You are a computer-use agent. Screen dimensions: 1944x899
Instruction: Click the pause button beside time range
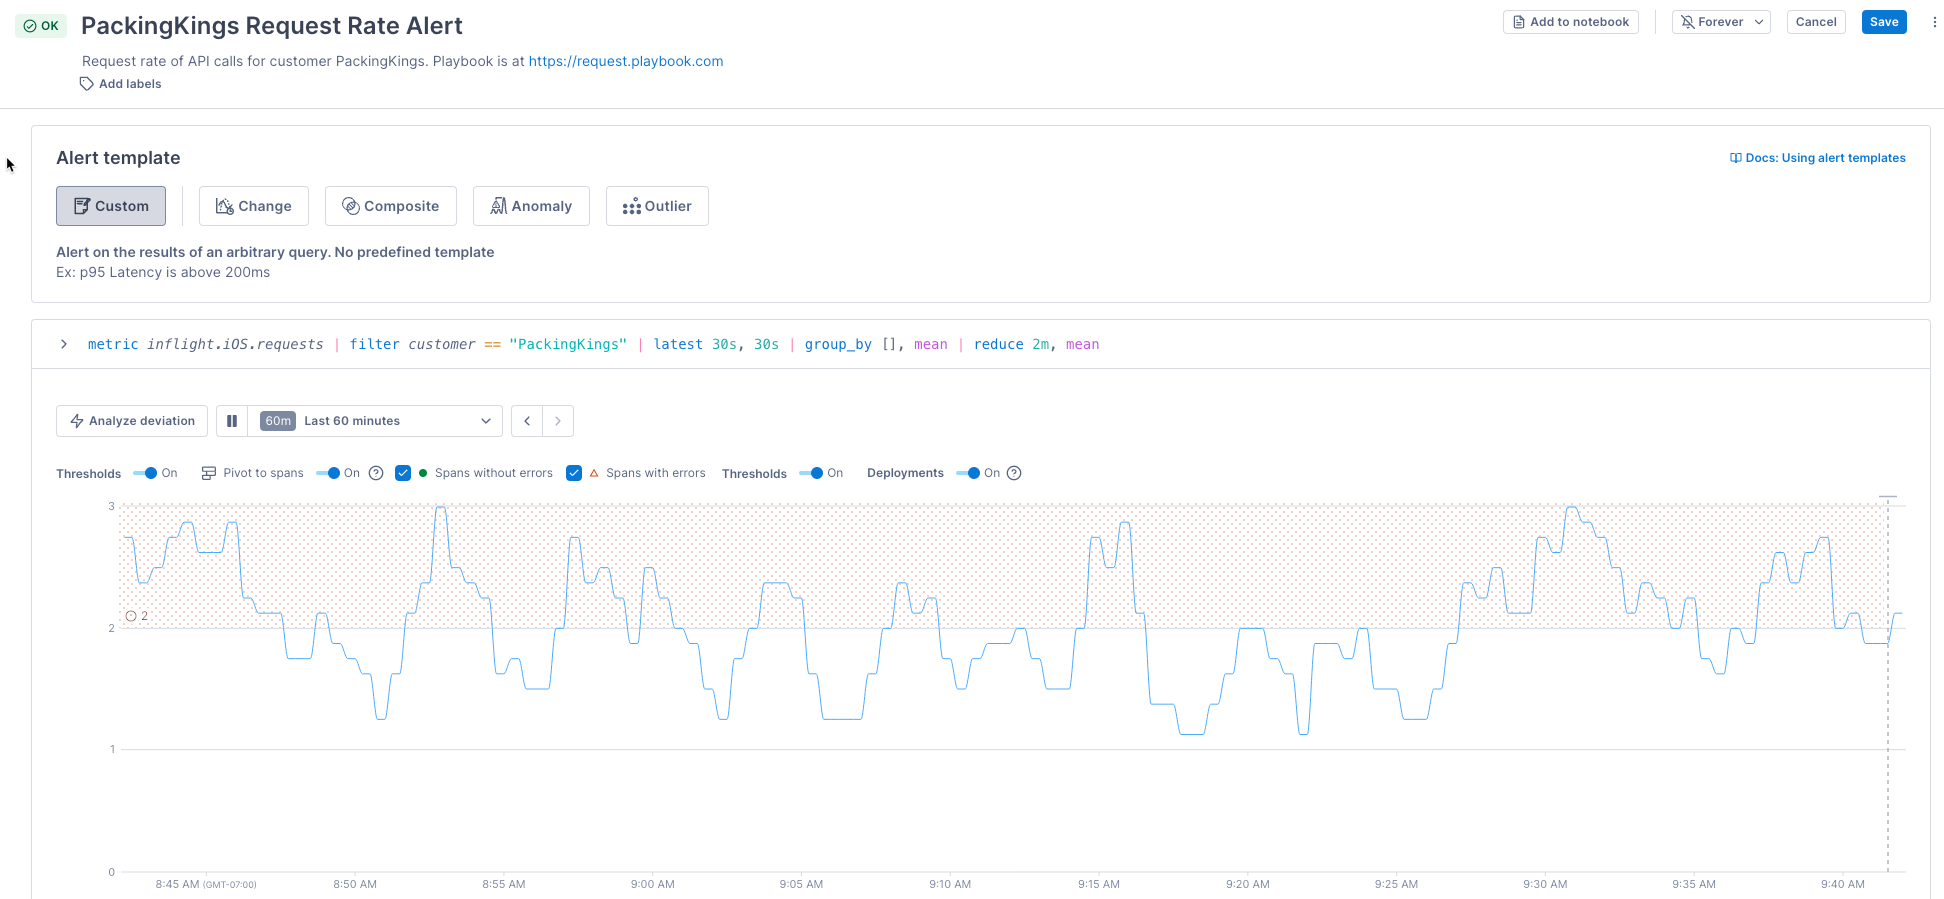point(232,421)
